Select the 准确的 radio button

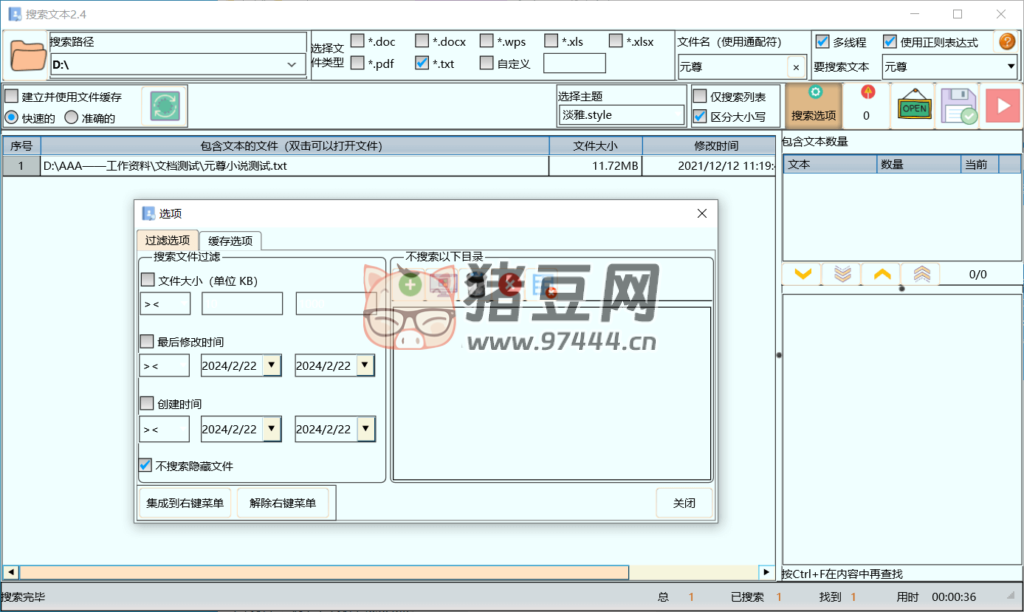(71, 117)
